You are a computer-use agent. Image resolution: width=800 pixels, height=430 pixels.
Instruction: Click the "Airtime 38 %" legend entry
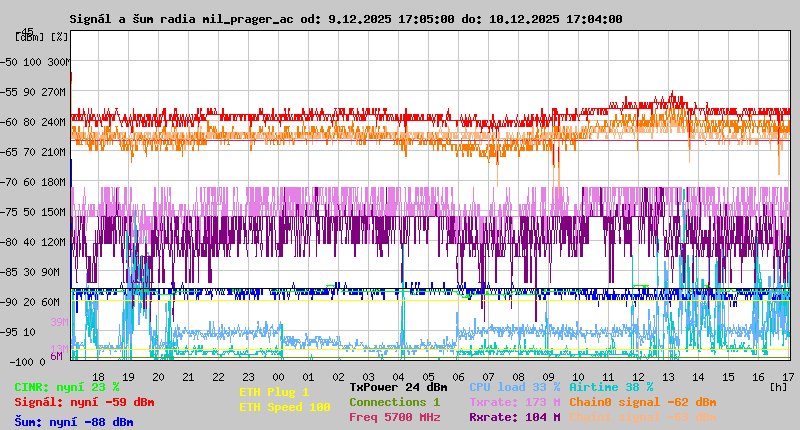(x=611, y=388)
